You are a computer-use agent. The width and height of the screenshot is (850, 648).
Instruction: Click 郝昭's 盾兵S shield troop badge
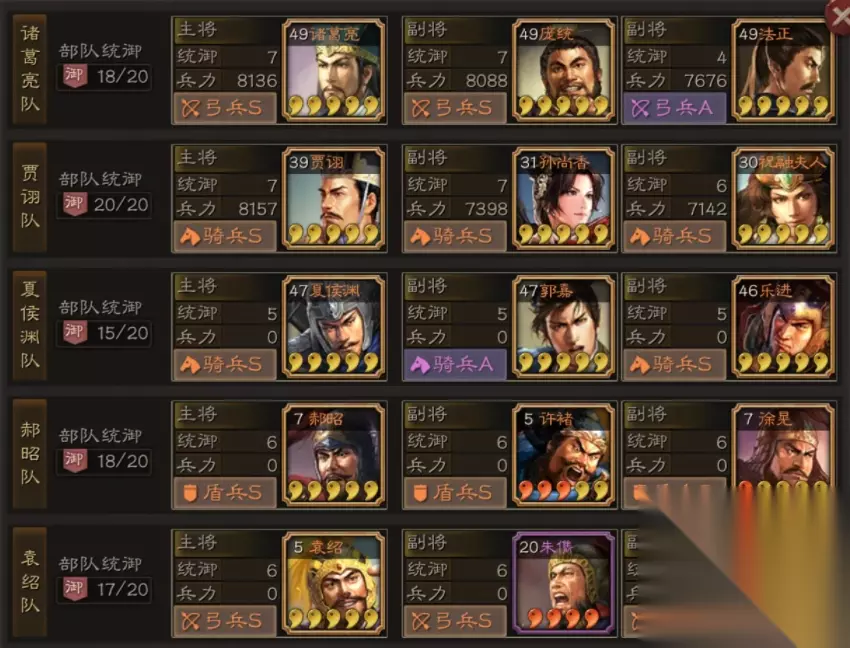[x=226, y=492]
